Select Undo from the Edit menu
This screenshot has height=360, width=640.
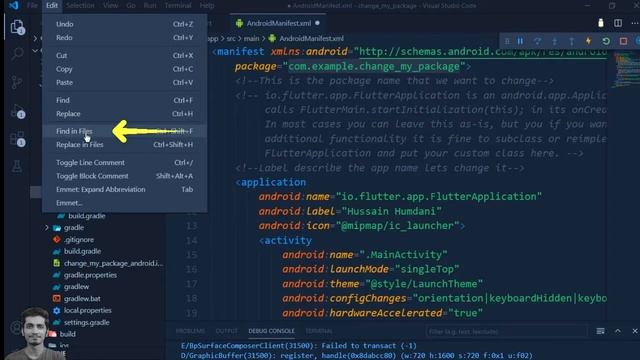[124, 24]
